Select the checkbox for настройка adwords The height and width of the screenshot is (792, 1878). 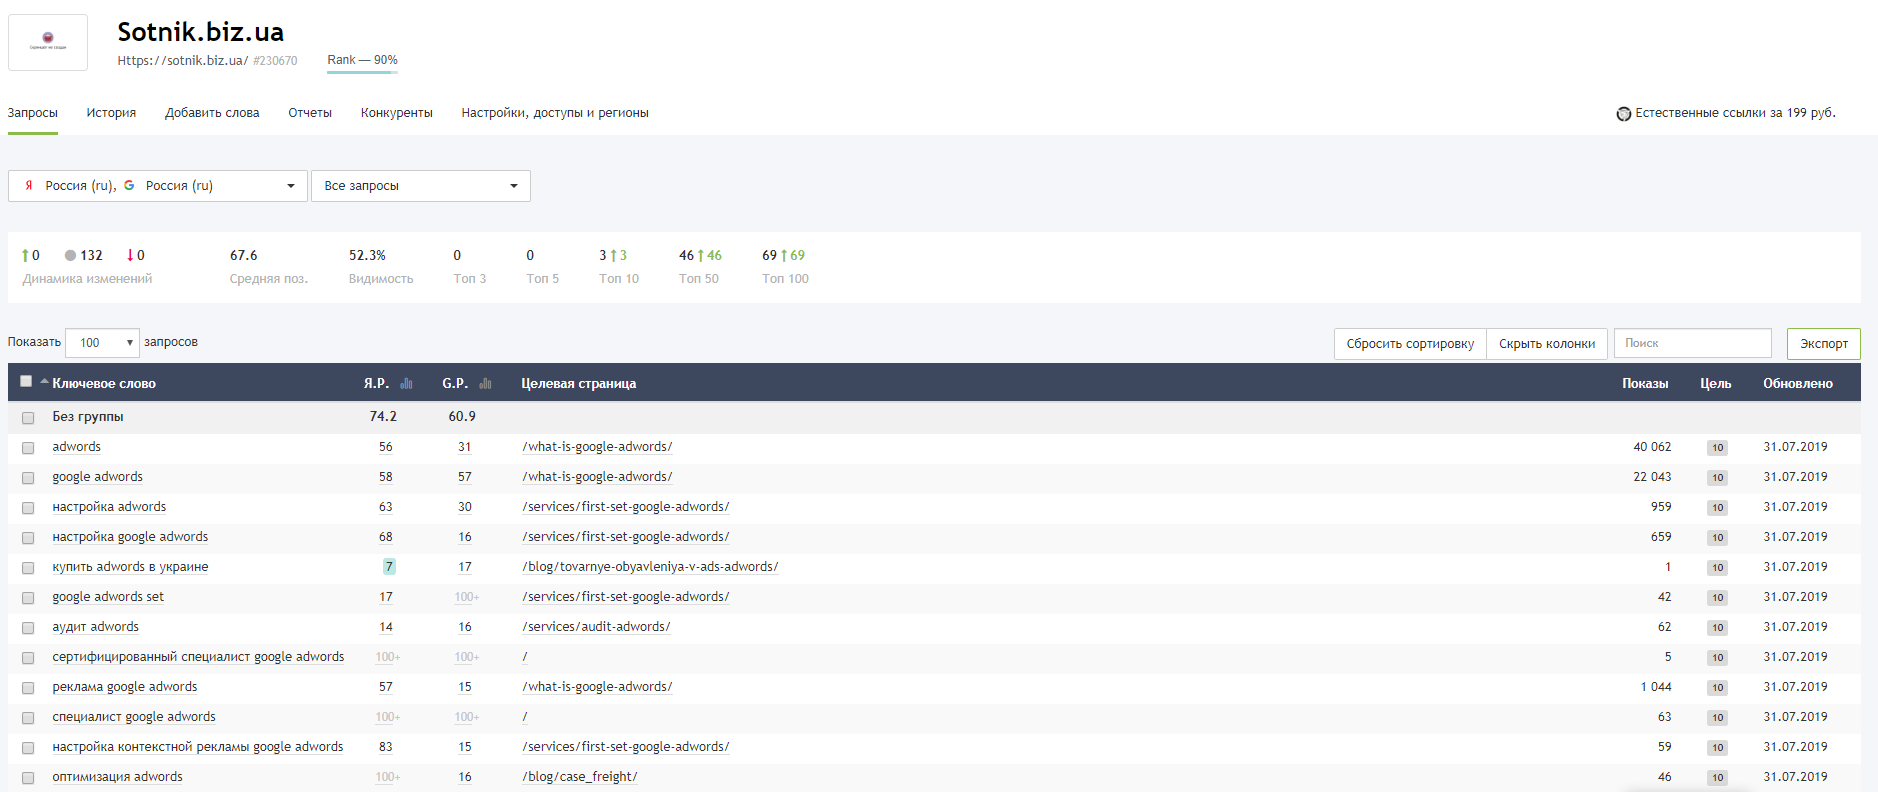[28, 508]
